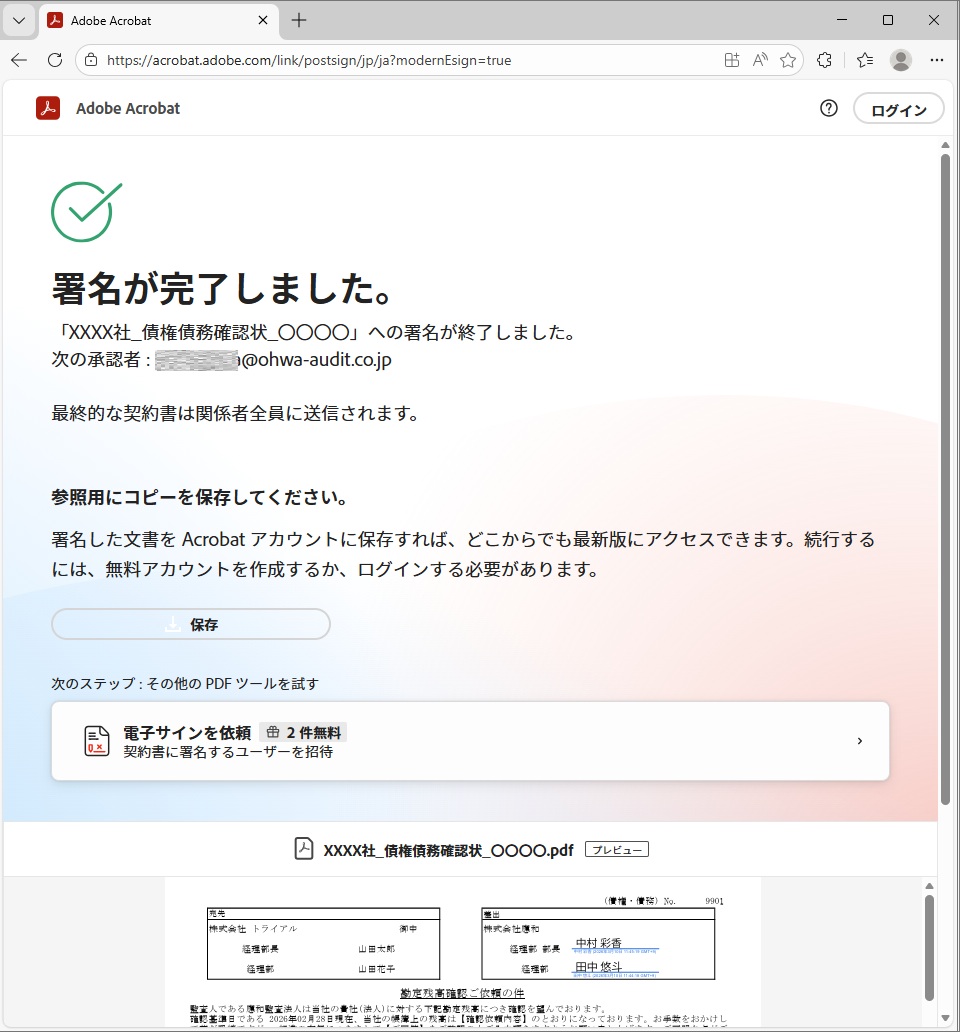Click the address bar URL field
960x1032 pixels.
pos(400,60)
